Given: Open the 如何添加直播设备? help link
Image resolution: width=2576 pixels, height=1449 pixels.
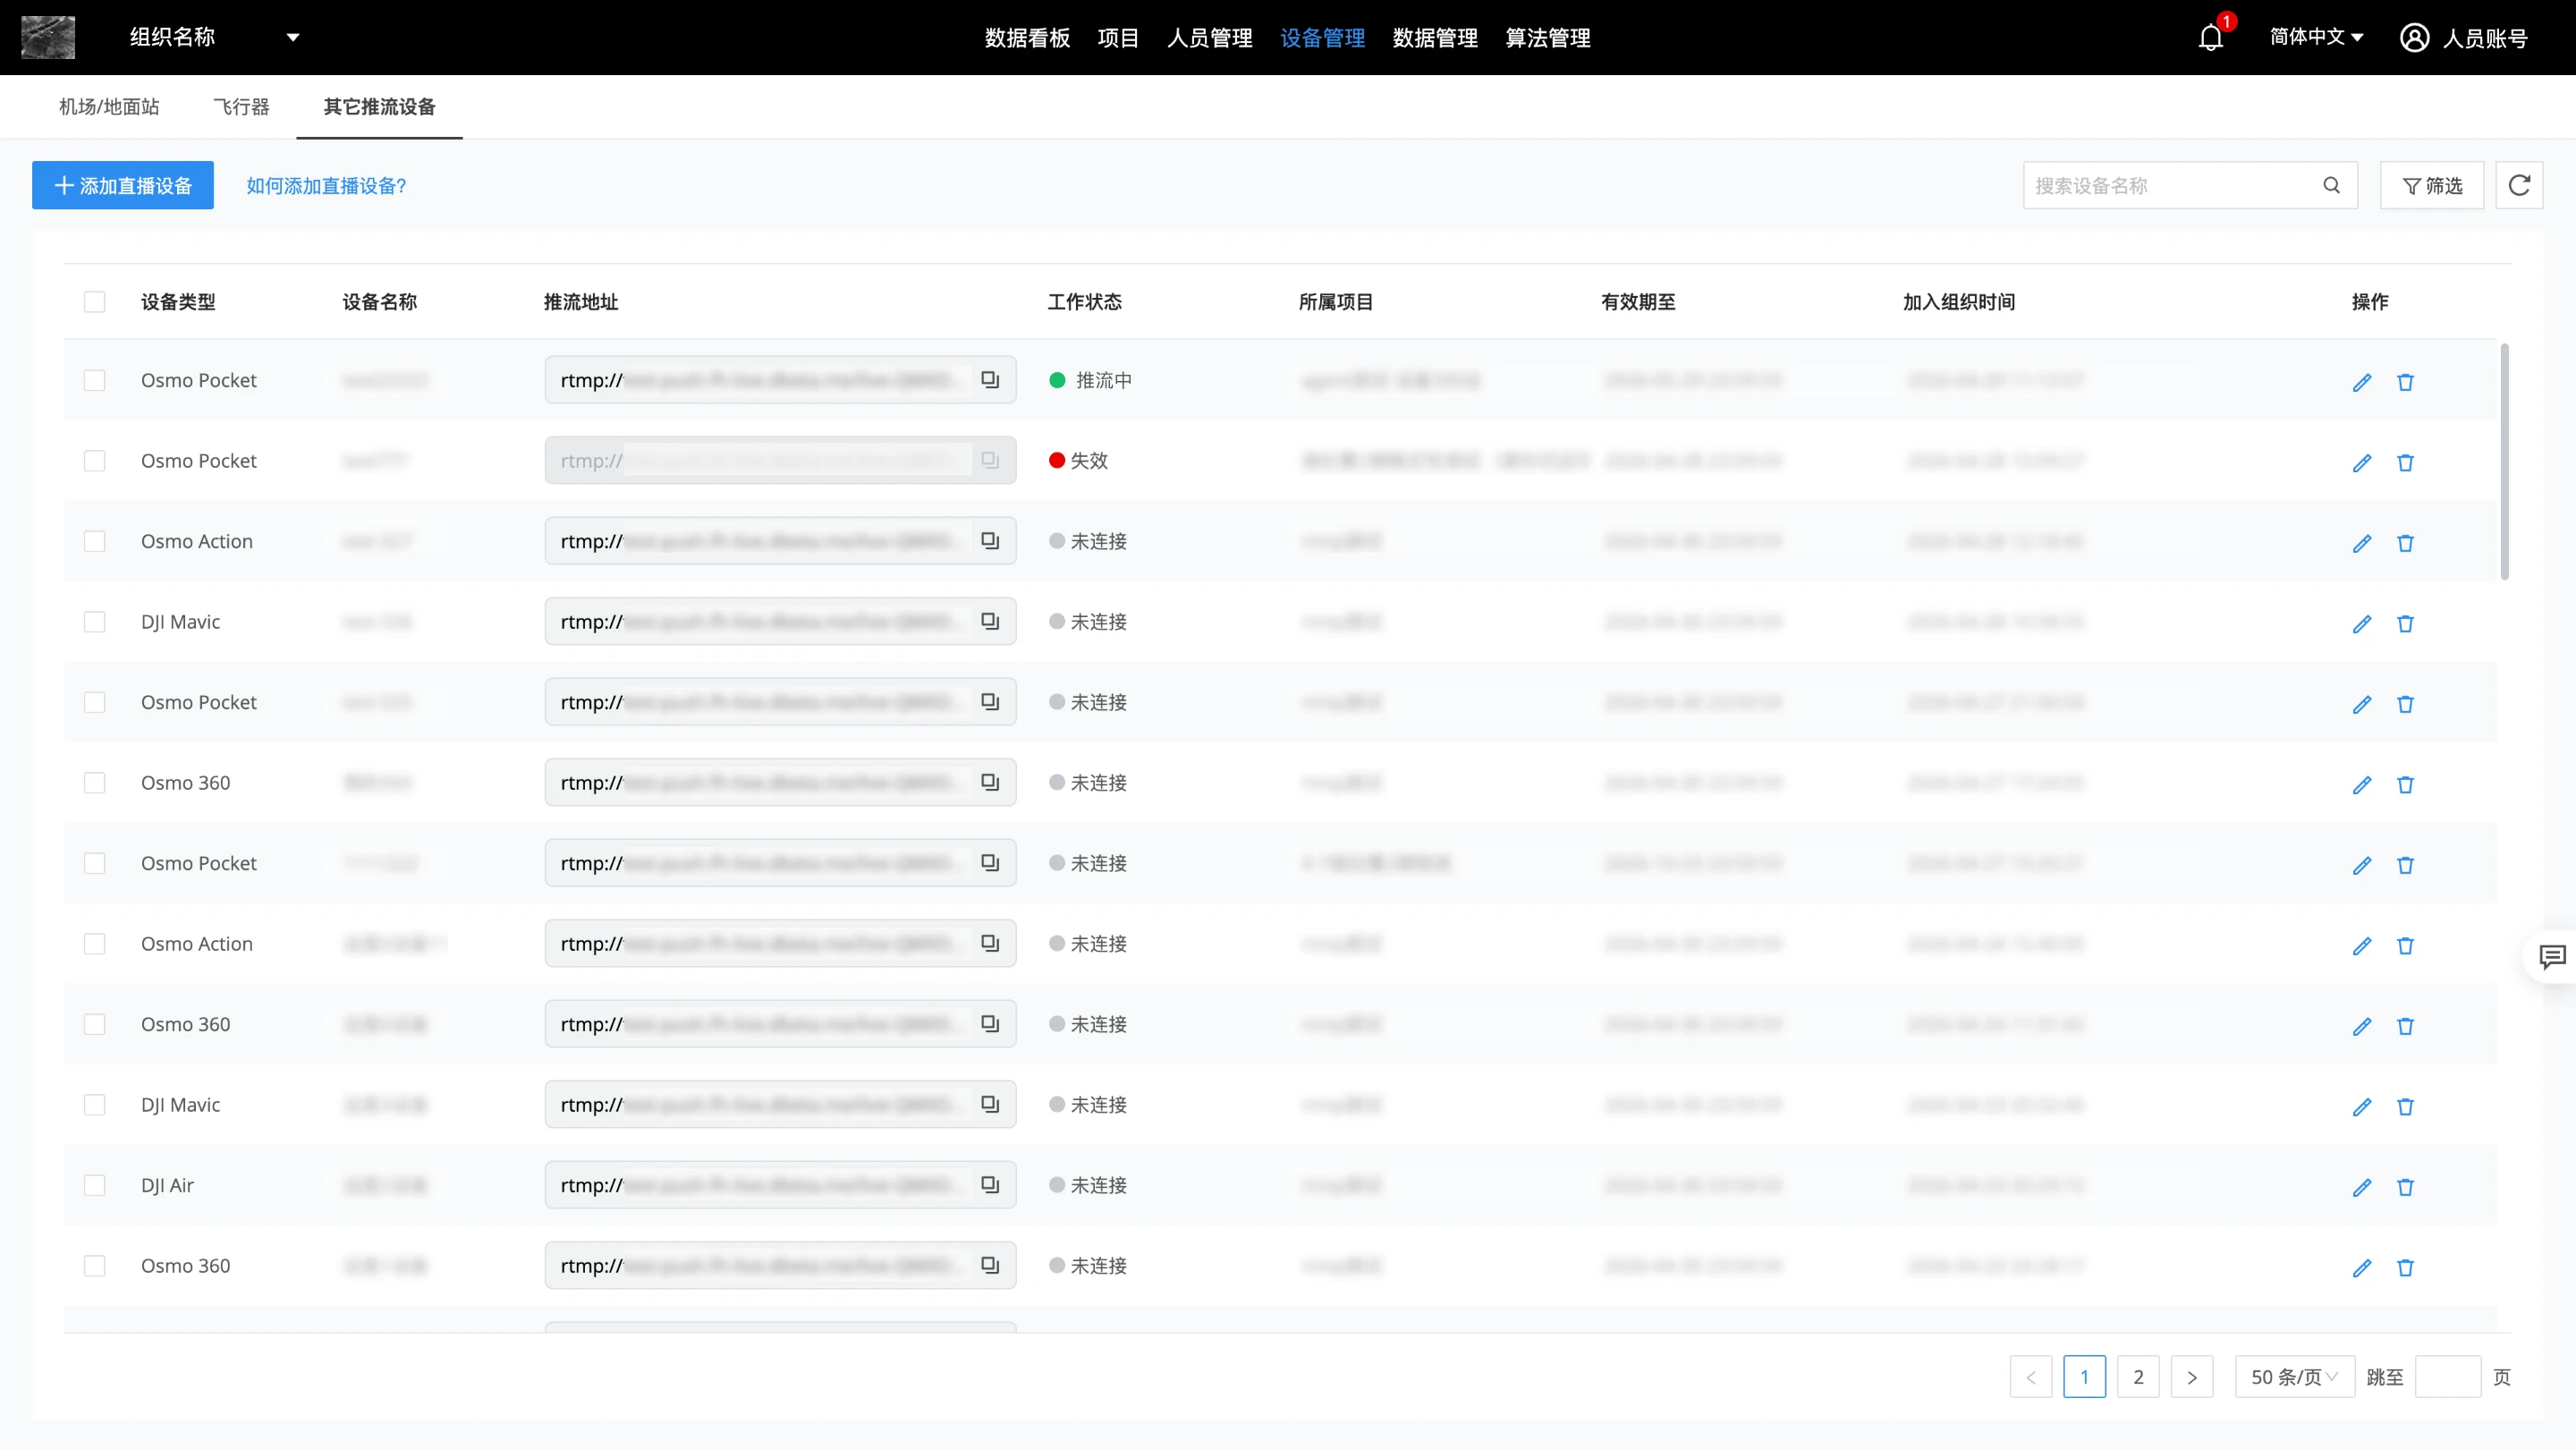Looking at the screenshot, I should 326,186.
